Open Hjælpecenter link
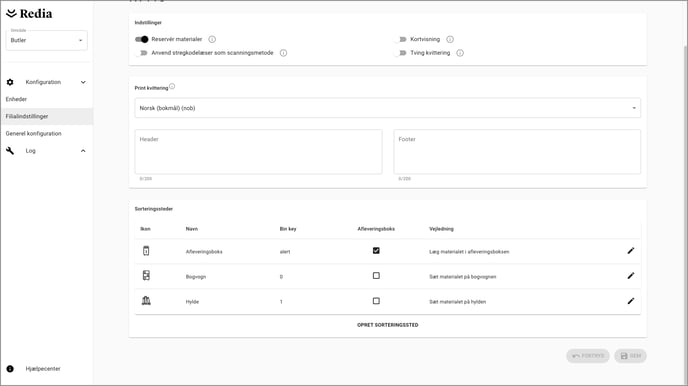Viewport: 688px width, 386px height. [43, 369]
